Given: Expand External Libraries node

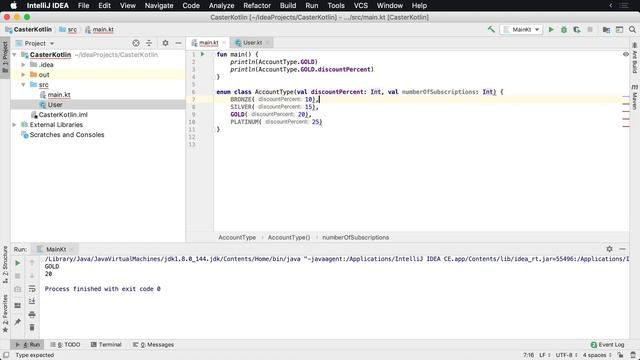Looking at the screenshot, I should click(x=15, y=124).
